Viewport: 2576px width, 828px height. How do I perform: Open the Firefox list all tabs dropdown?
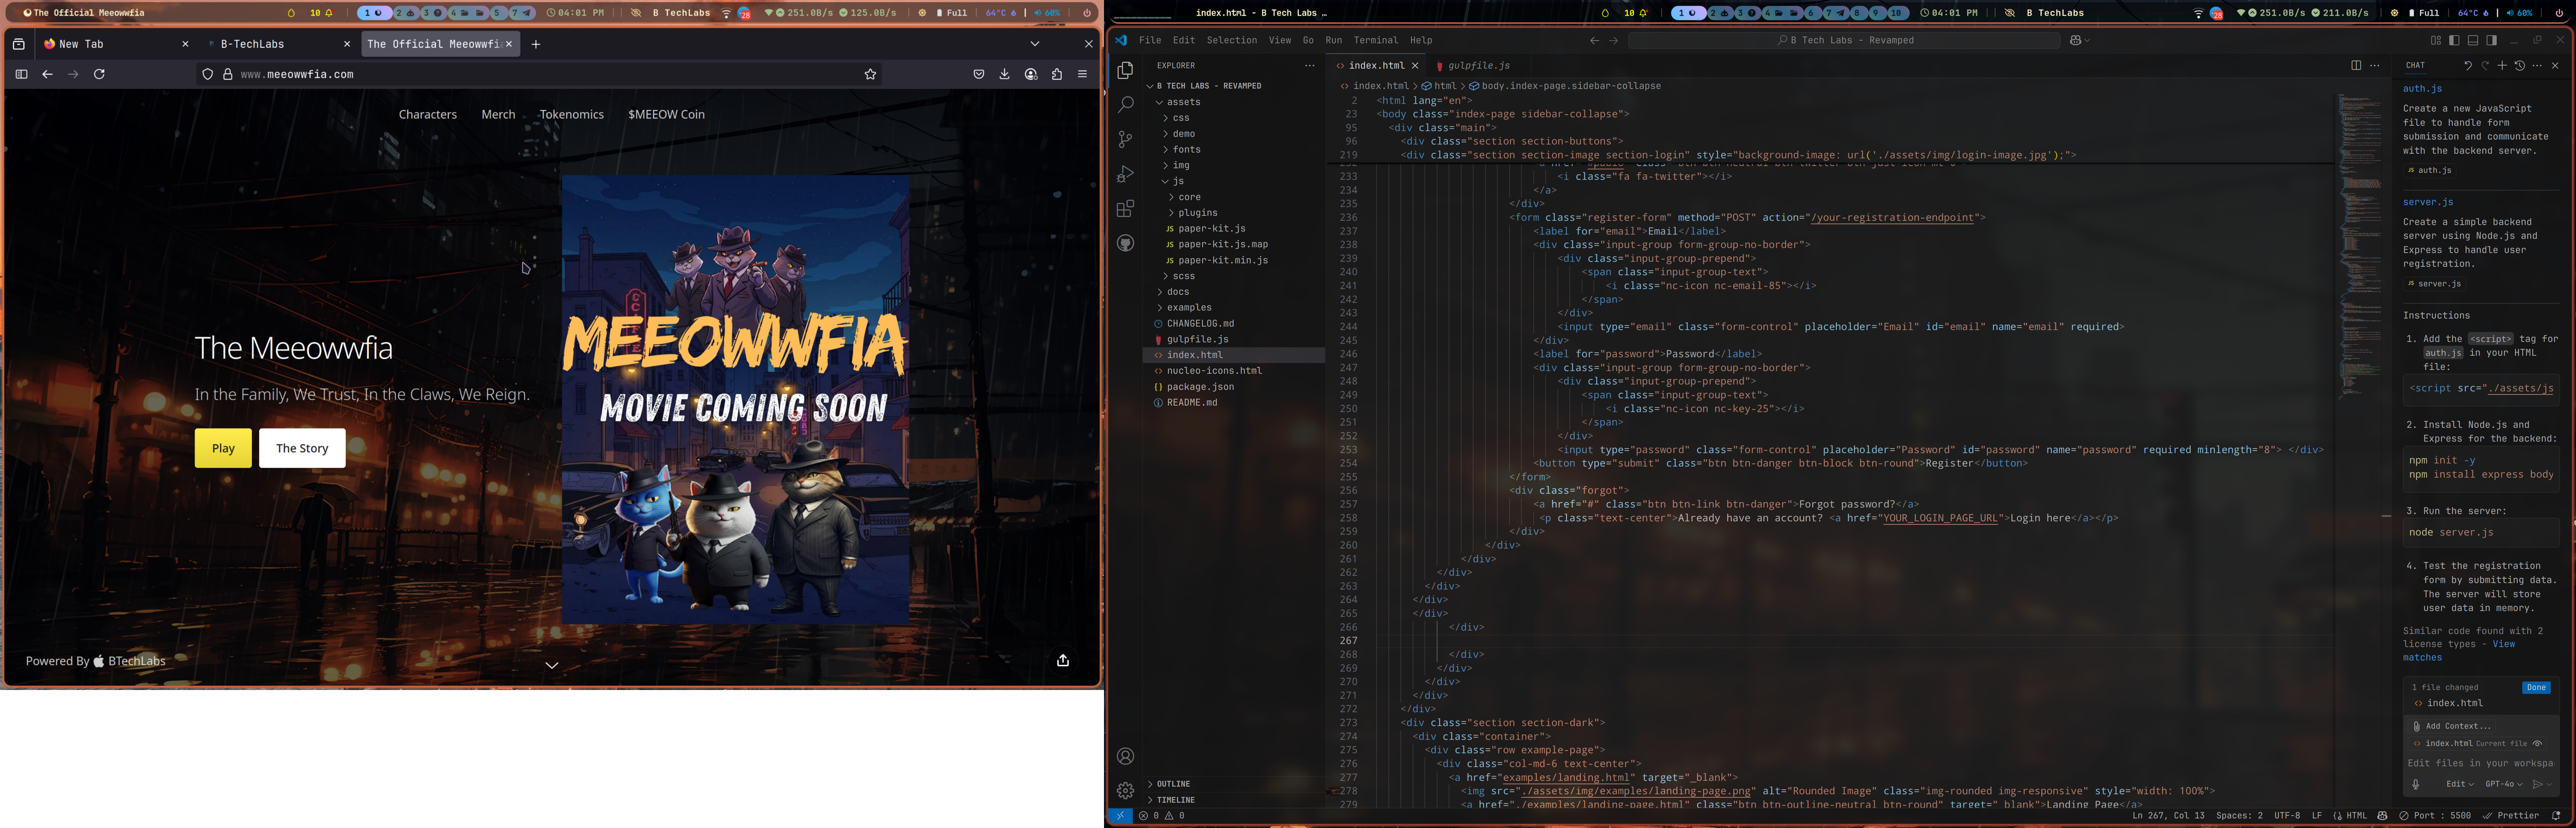point(1035,44)
